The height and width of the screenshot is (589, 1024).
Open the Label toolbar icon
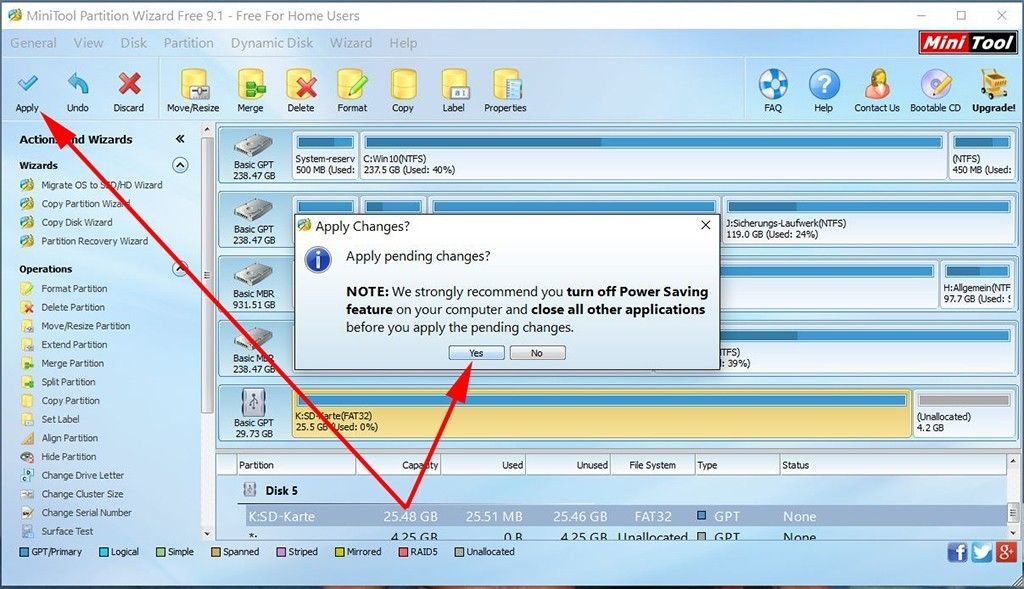coord(454,85)
